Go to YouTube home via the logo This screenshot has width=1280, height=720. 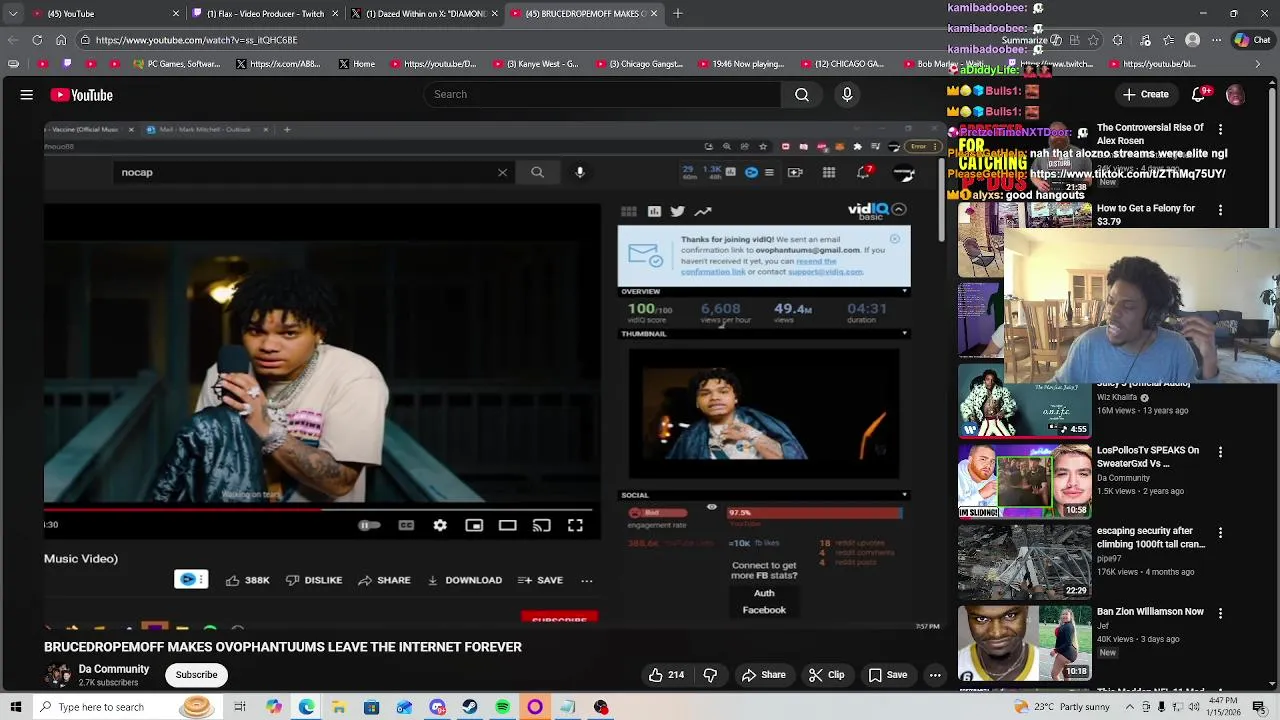coord(82,95)
